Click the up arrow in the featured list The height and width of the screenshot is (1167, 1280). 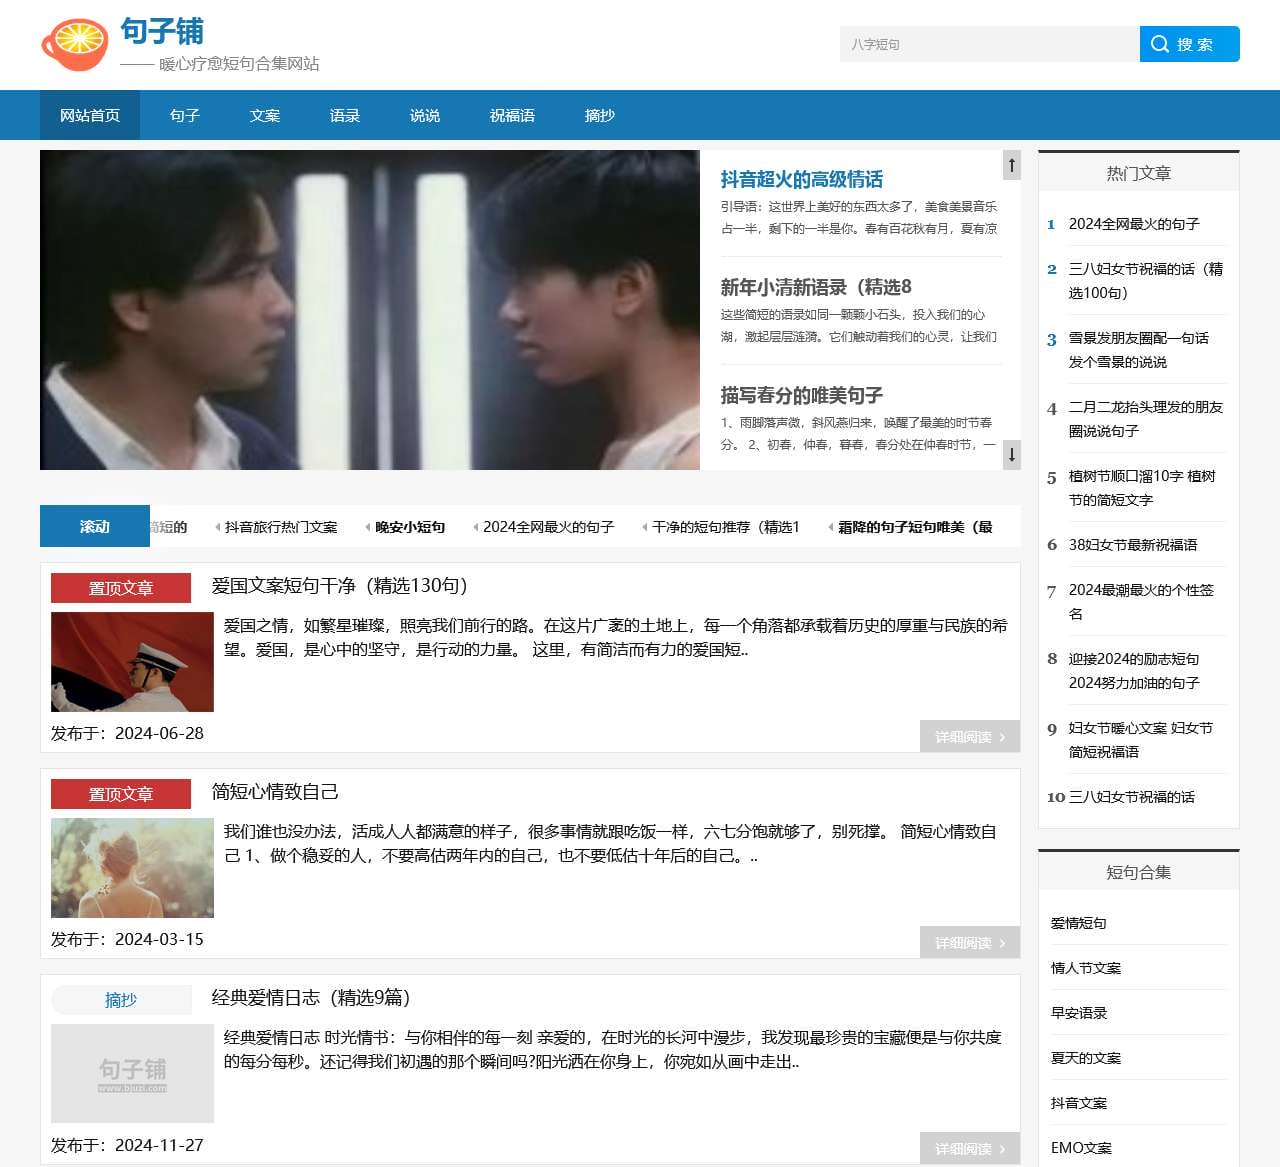1012,165
